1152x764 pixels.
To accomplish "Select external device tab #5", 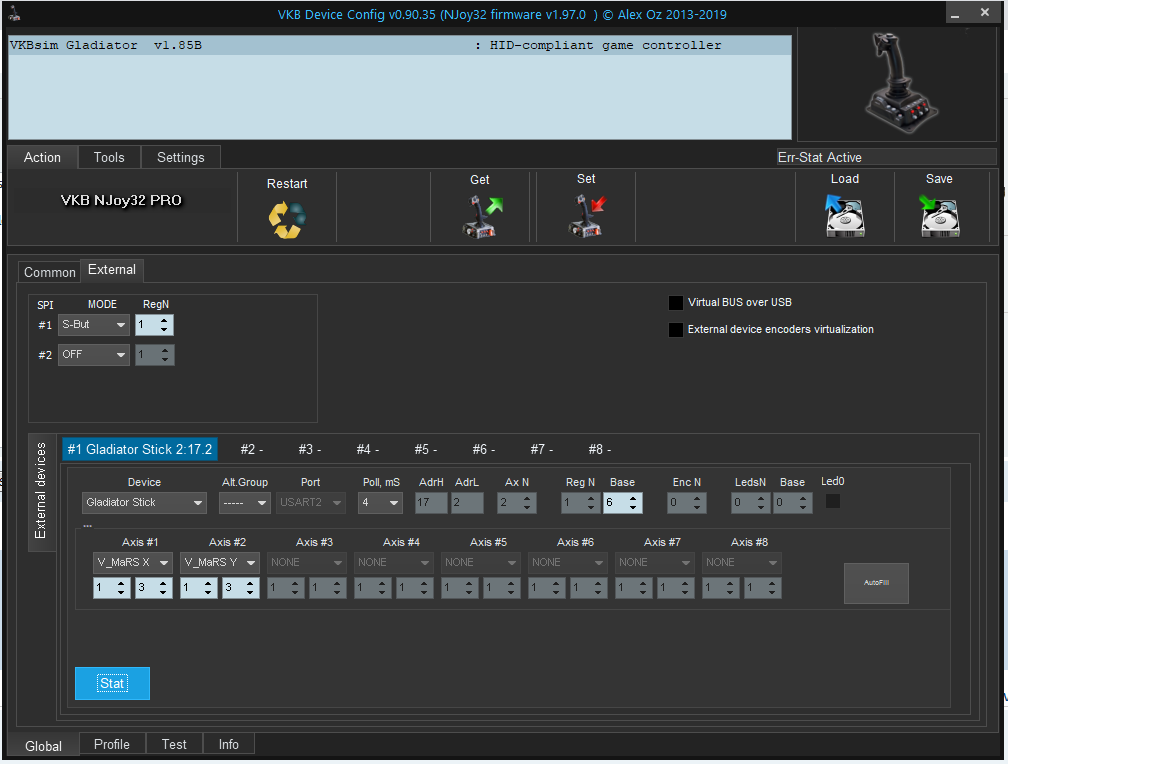I will click(425, 450).
